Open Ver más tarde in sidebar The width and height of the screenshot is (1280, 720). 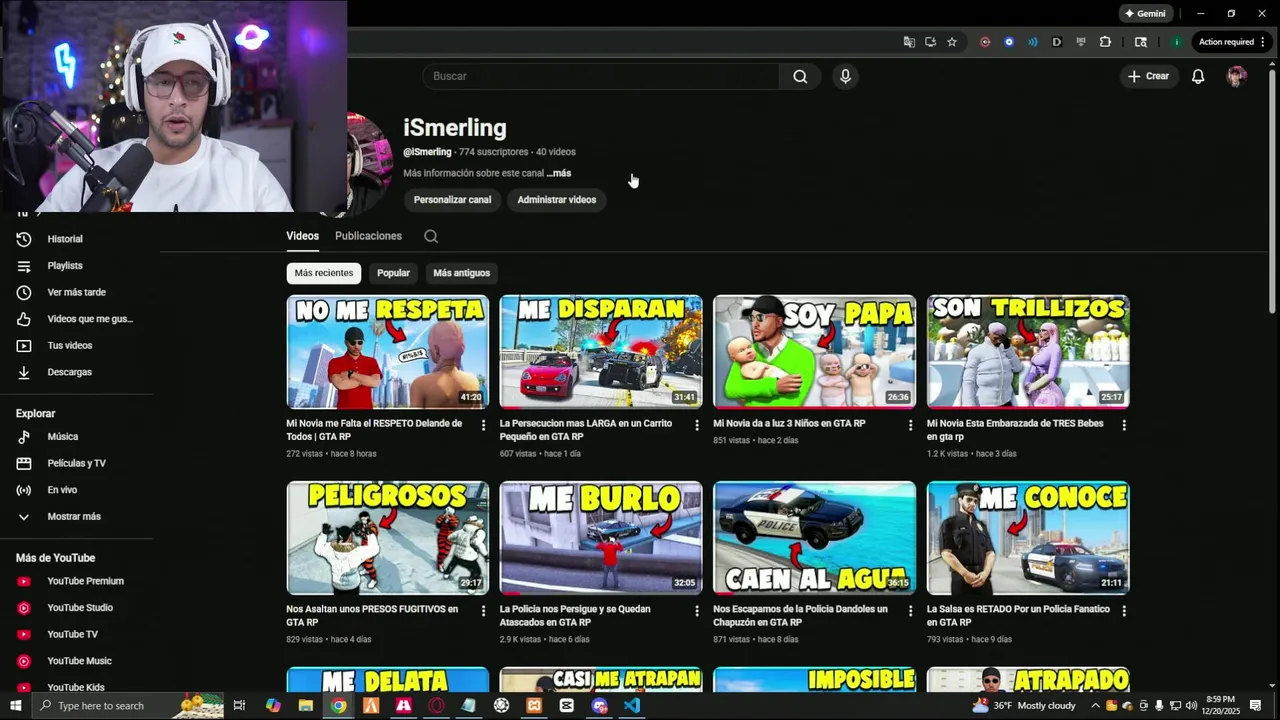click(x=76, y=292)
